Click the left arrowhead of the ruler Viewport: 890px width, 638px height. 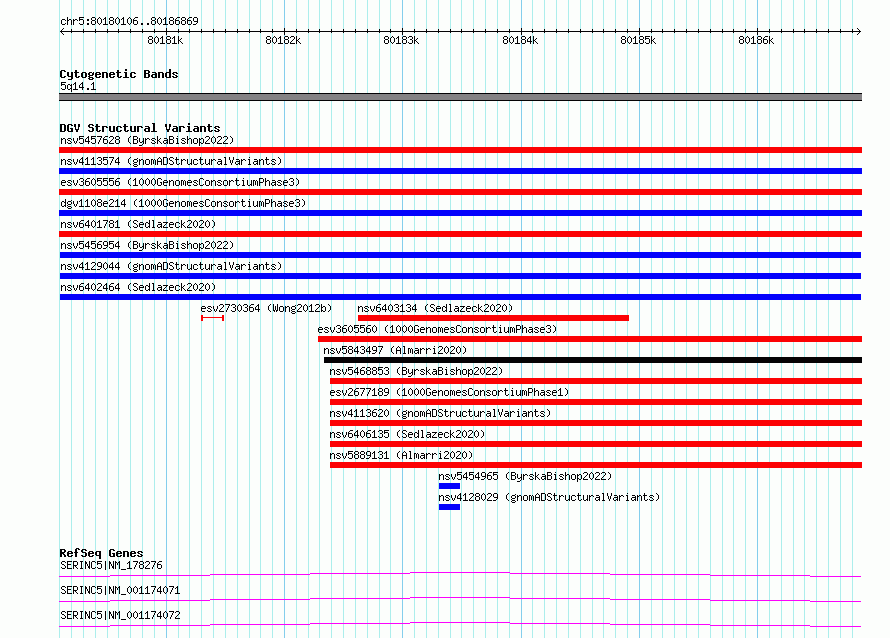(62, 31)
